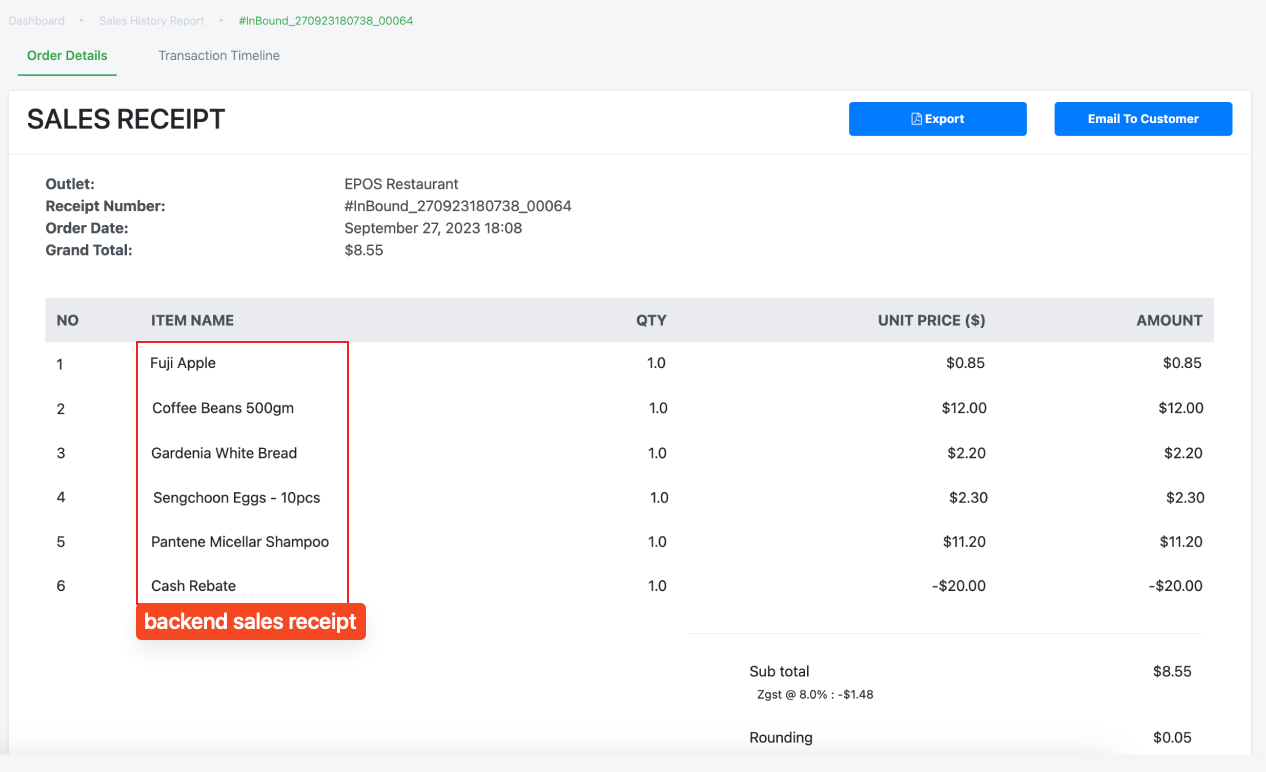Click the $2.20 amount for Gardenia White Bread

1183,453
